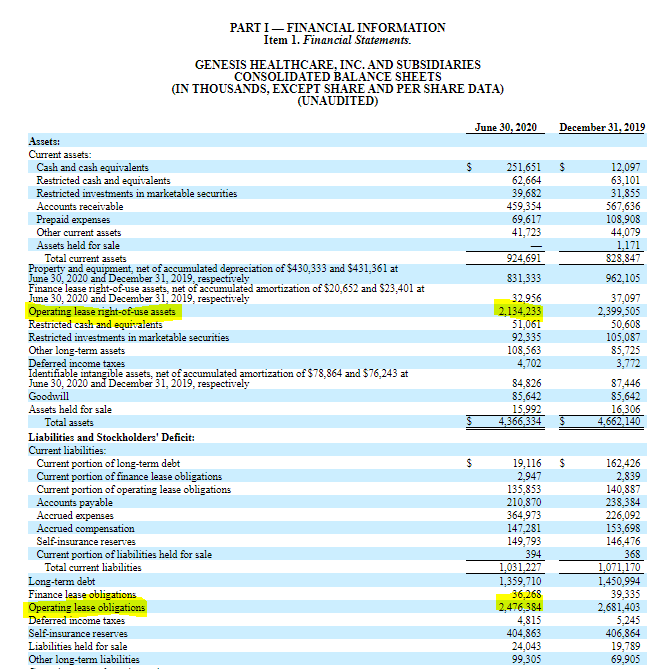Click the total current assets value 924,691
The width and height of the screenshot is (659, 669).
(524, 258)
